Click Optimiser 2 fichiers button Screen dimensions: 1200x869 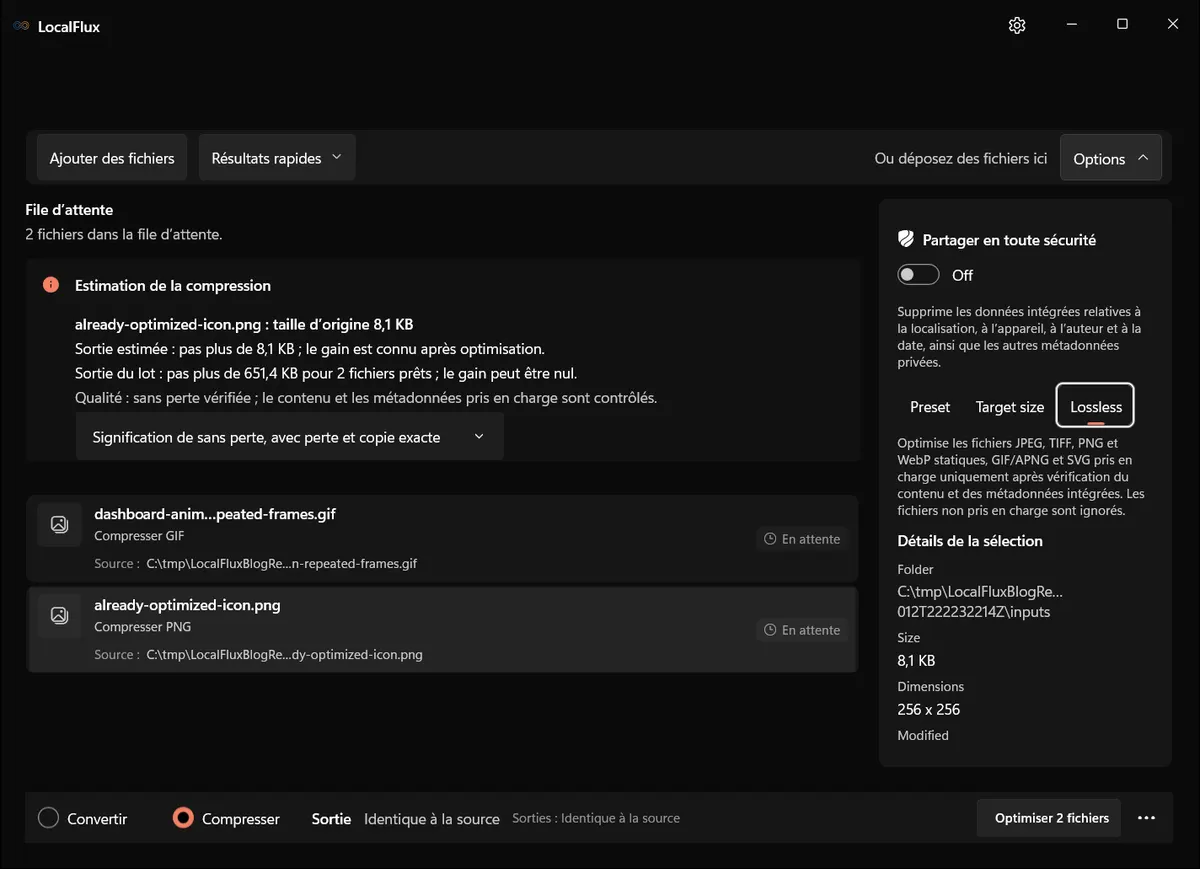(x=1050, y=818)
